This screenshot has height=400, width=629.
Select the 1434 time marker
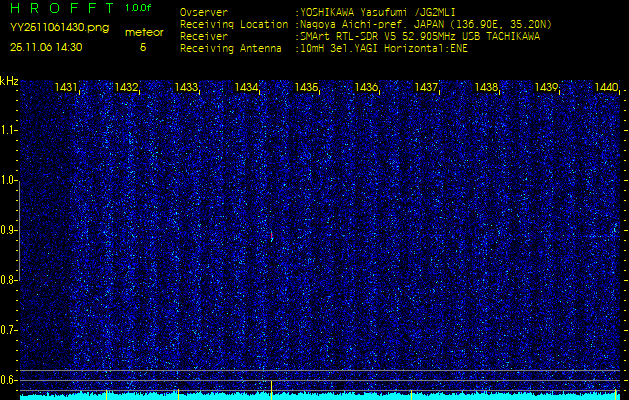(246, 88)
